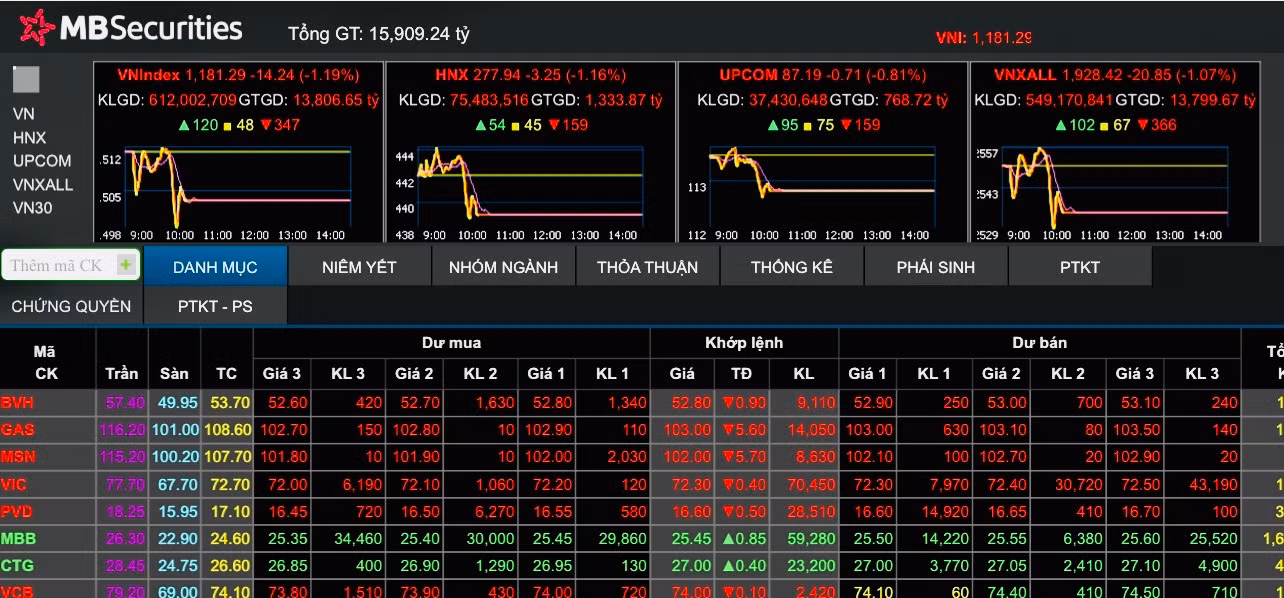The image size is (1284, 598).
Task: Click the UPCOM chart thumbnail
Action: [822, 192]
